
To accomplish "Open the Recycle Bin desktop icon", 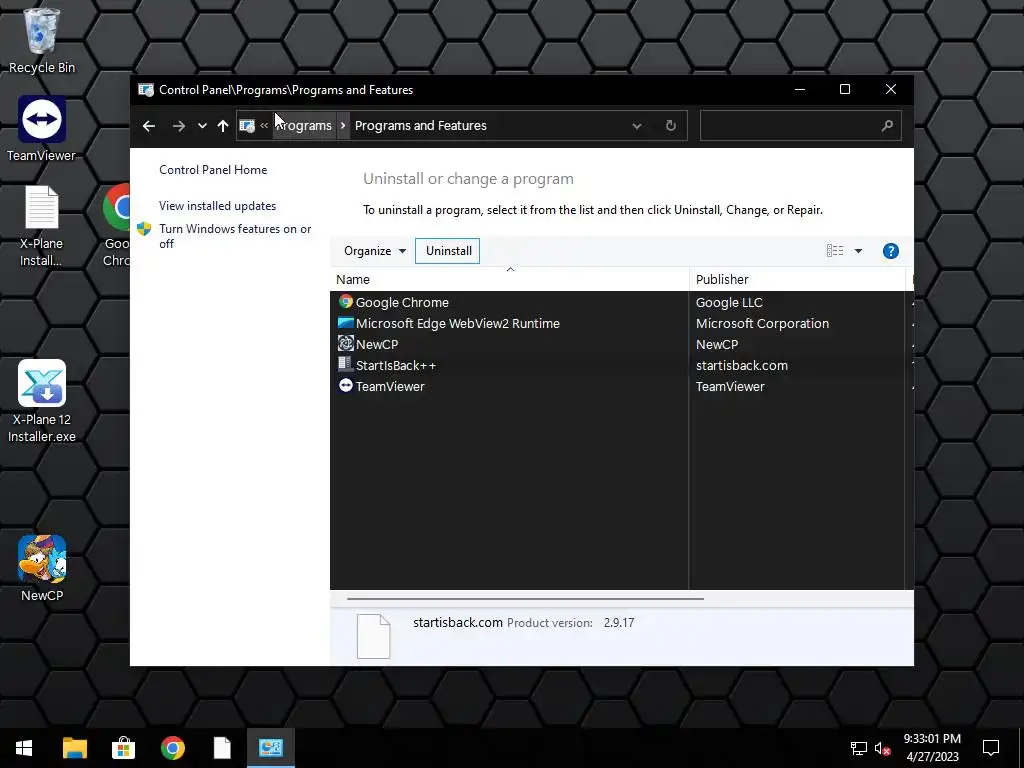I will coord(41,40).
